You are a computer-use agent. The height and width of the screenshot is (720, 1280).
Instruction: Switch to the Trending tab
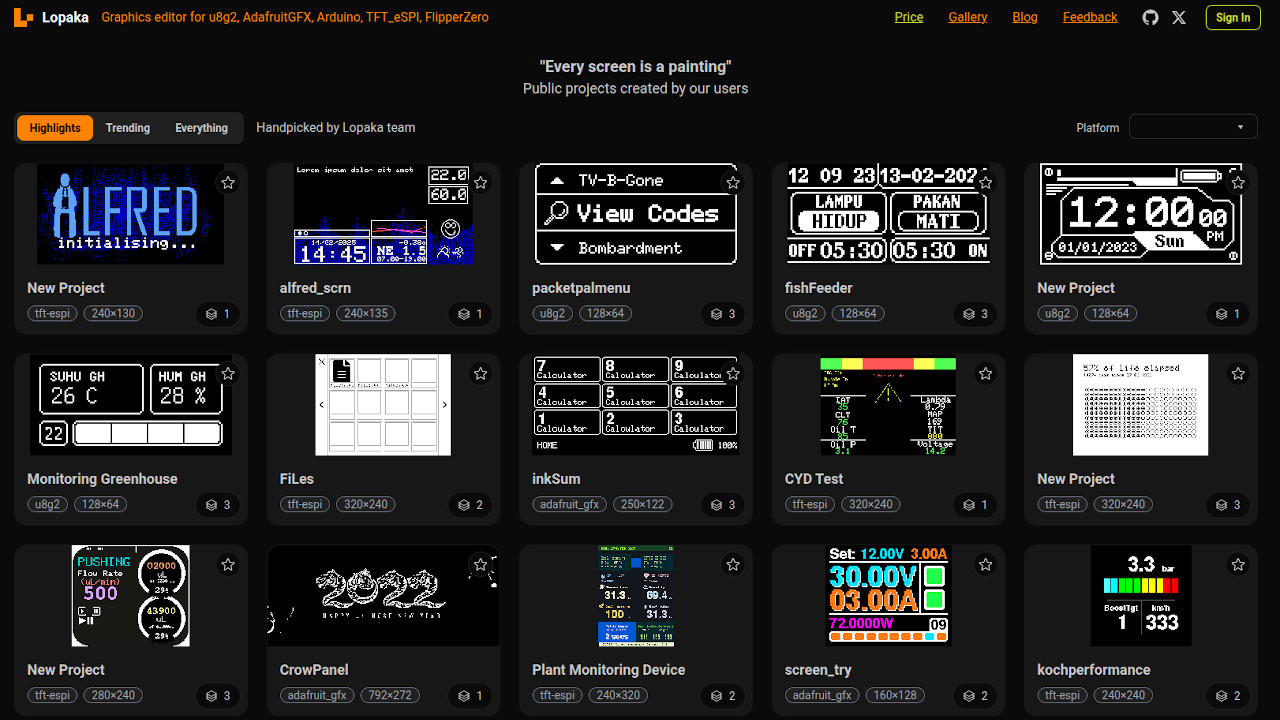click(x=128, y=128)
